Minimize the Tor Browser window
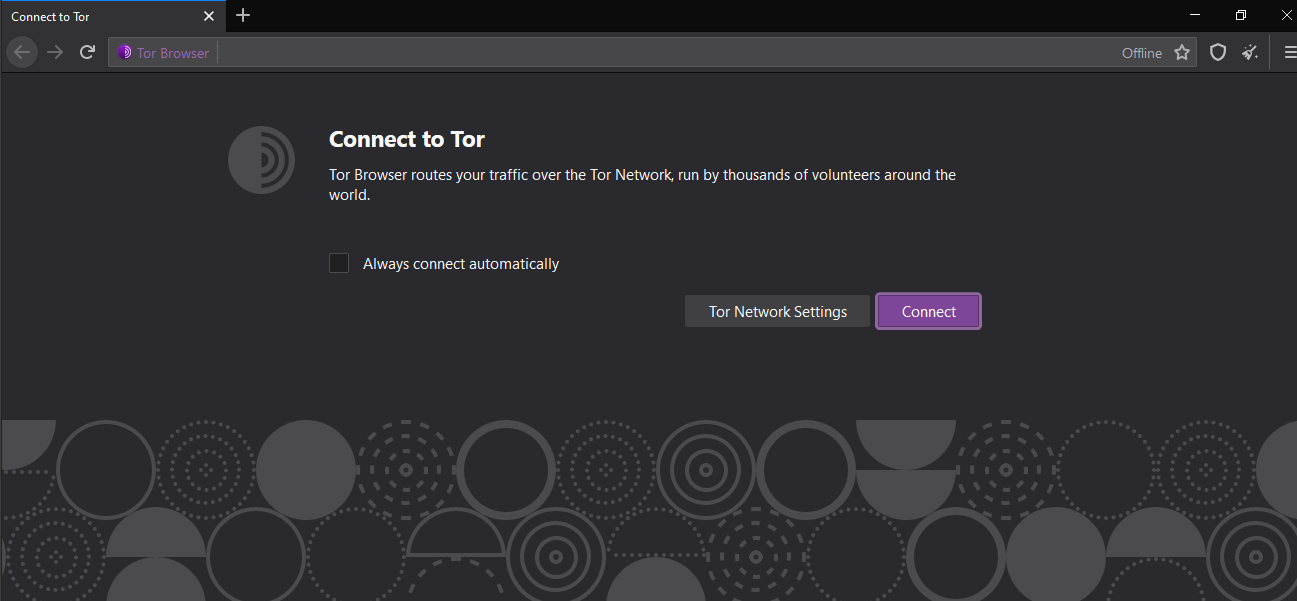The width and height of the screenshot is (1297, 601). click(1196, 15)
